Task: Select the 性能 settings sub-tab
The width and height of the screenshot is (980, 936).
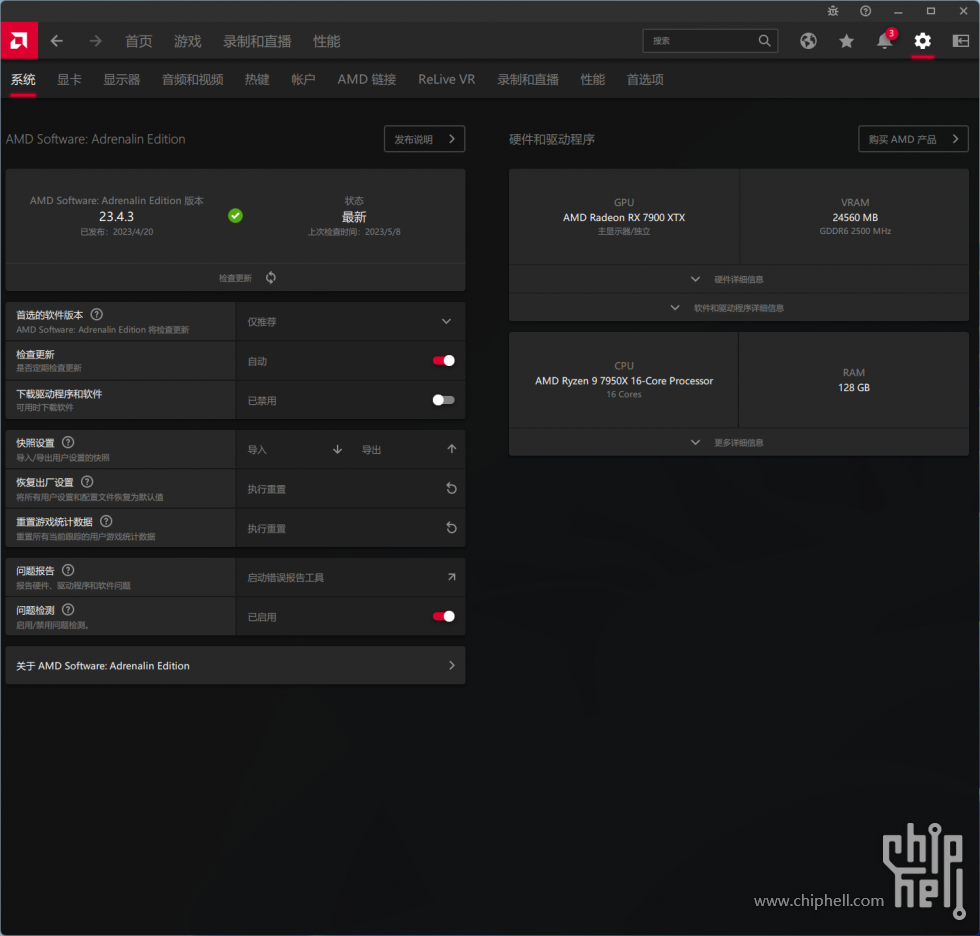Action: click(592, 79)
